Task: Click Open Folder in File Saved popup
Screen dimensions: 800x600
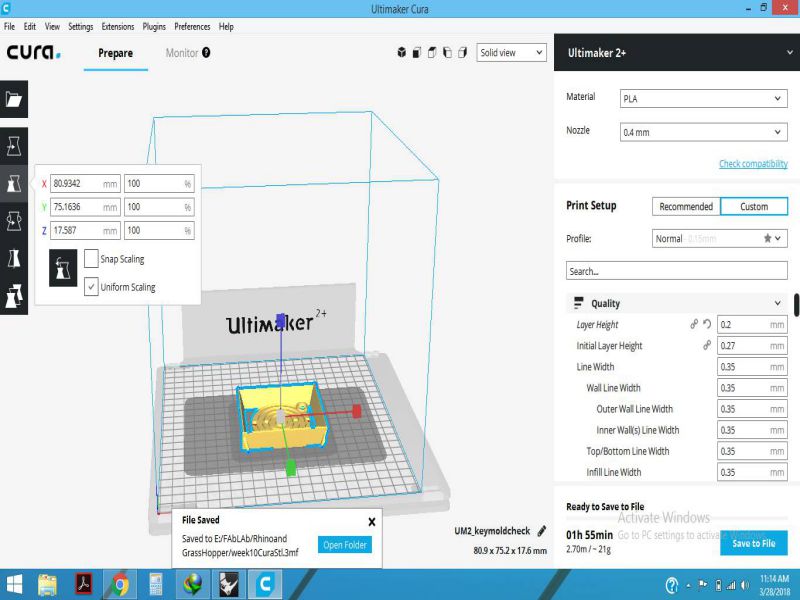Action: (345, 545)
